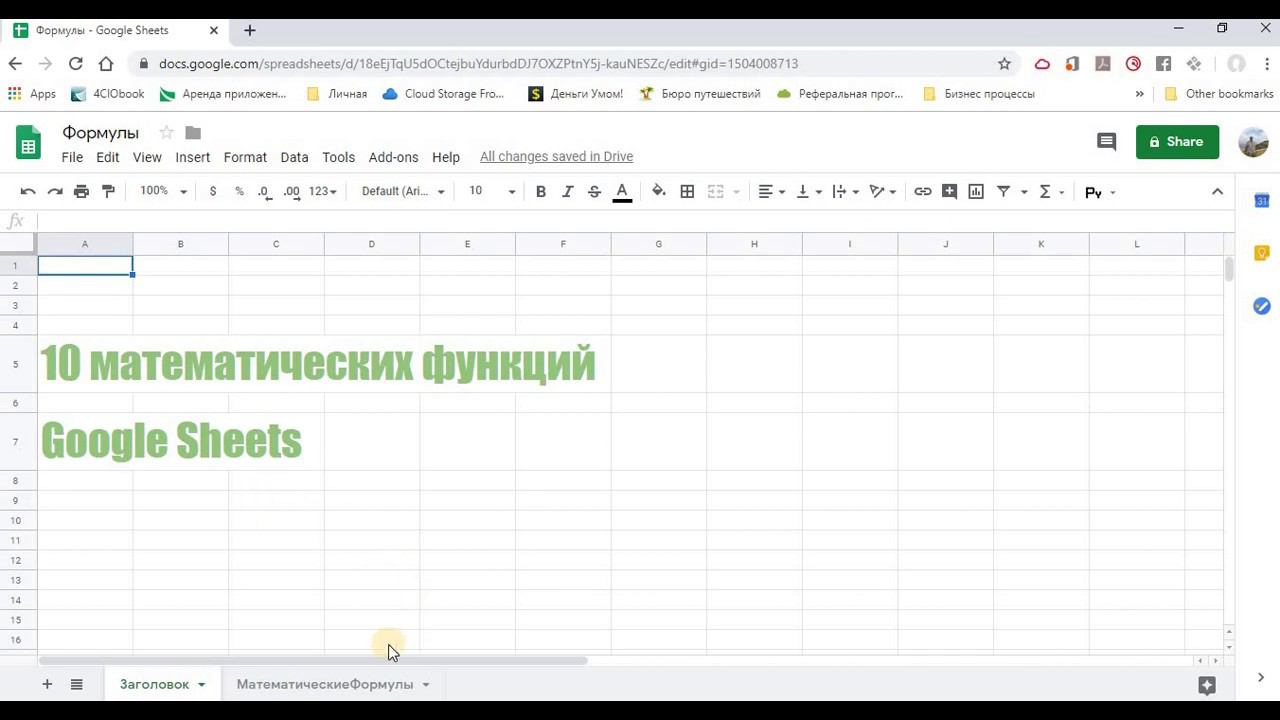Image resolution: width=1280 pixels, height=720 pixels.
Task: Open the Apps shortcut in bookmarks bar
Action: click(x=31, y=94)
